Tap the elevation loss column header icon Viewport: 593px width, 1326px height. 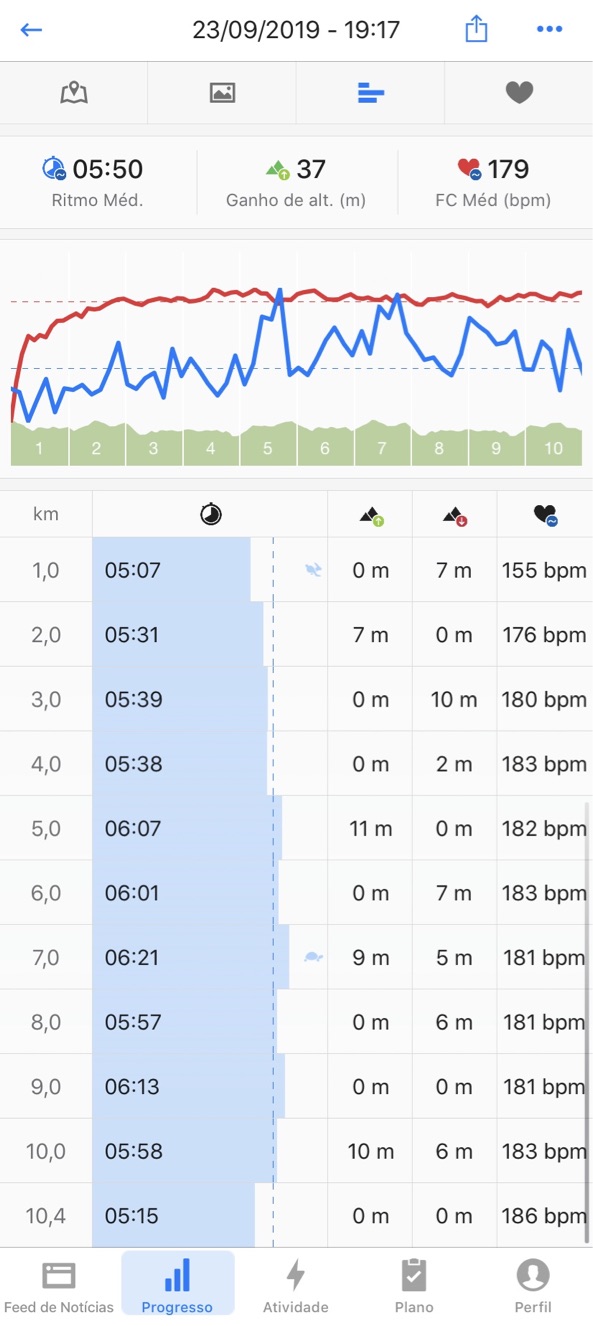click(x=455, y=516)
